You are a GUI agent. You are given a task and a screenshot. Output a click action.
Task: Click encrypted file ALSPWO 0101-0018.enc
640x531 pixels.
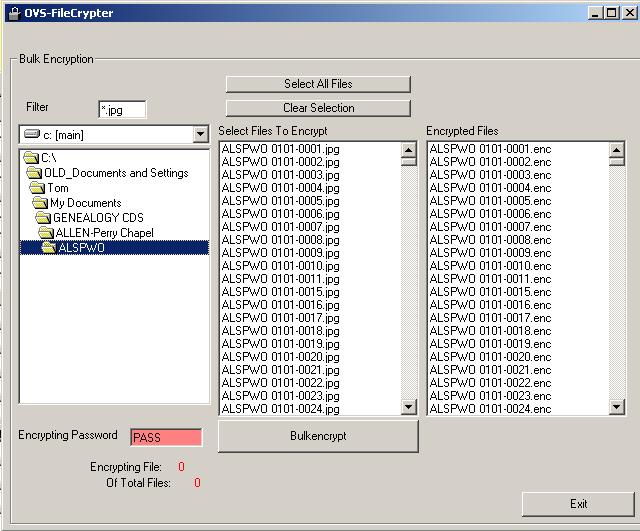(x=490, y=331)
